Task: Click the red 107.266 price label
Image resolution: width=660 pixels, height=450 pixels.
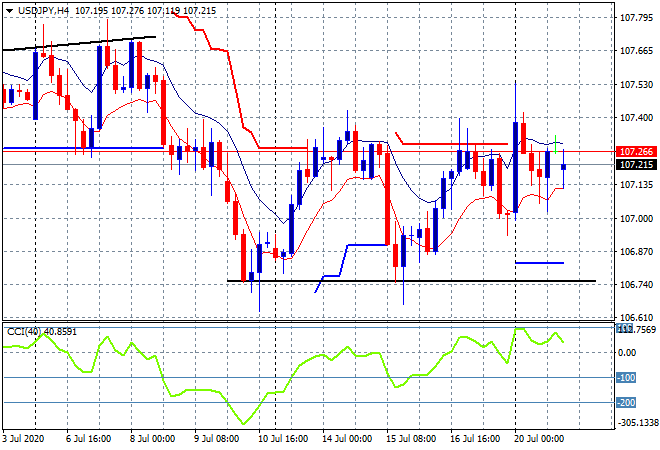Action: pos(636,152)
